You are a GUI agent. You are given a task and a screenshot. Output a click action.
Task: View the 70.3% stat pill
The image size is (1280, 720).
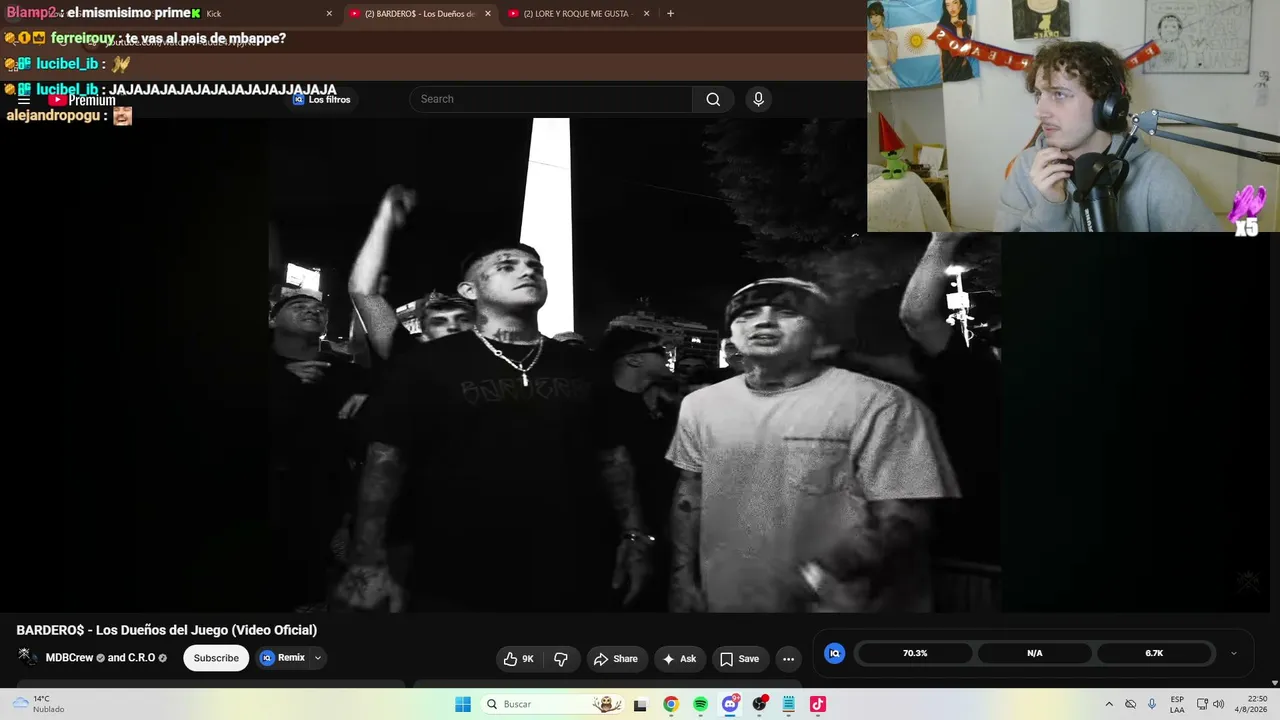pos(915,653)
